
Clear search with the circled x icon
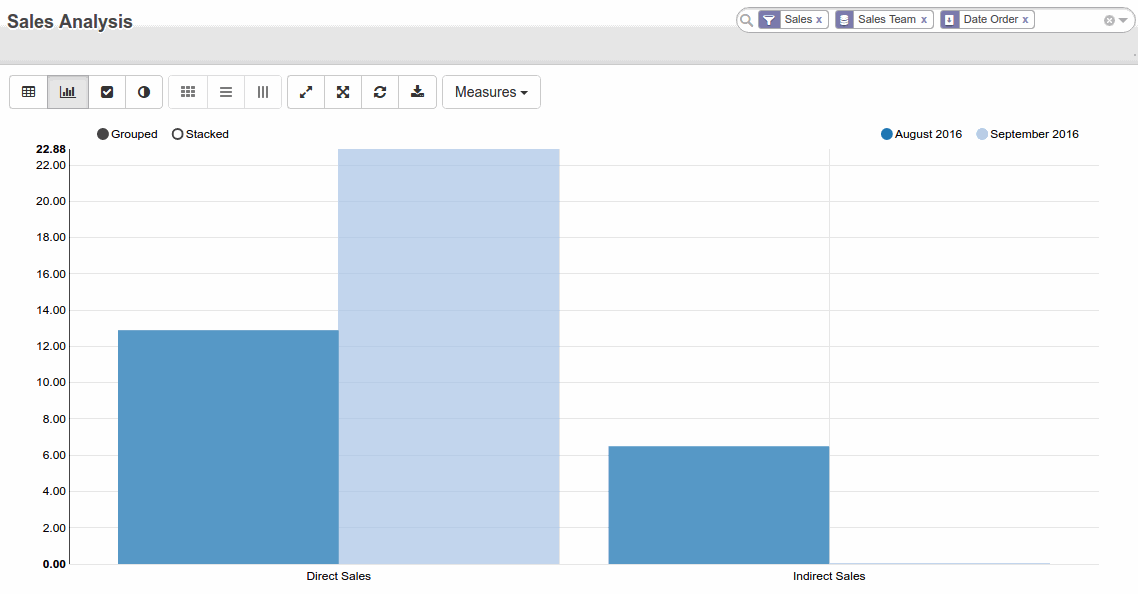1109,20
